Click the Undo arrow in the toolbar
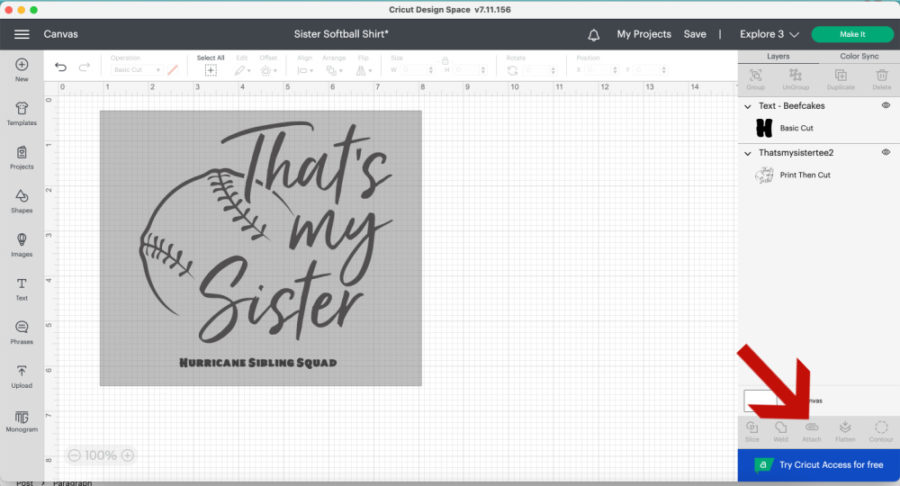The image size is (900, 486). [61, 68]
